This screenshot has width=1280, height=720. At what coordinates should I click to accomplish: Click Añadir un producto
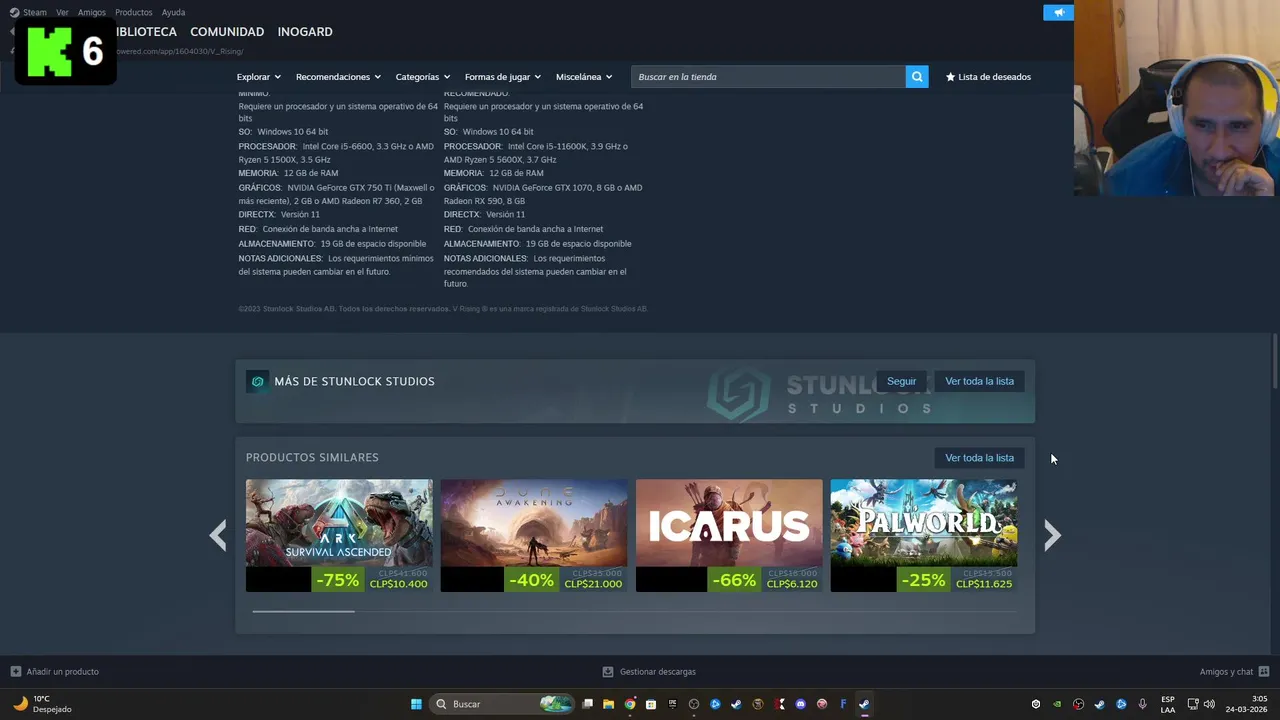[62, 672]
